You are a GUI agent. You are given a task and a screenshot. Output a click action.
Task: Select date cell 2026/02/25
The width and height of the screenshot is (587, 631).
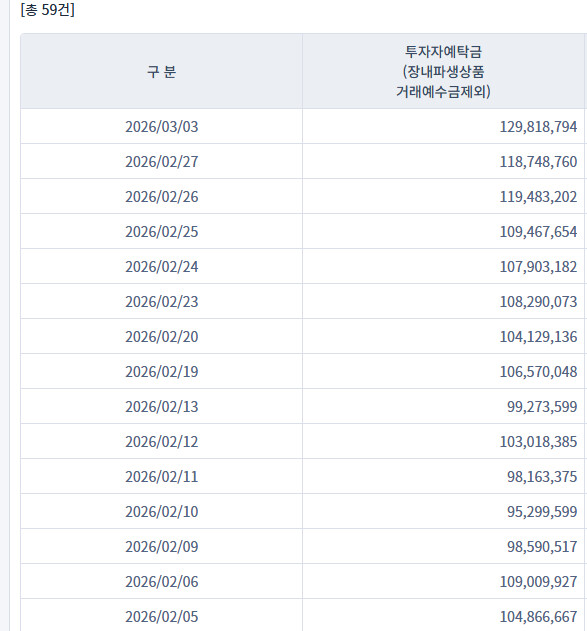point(161,232)
